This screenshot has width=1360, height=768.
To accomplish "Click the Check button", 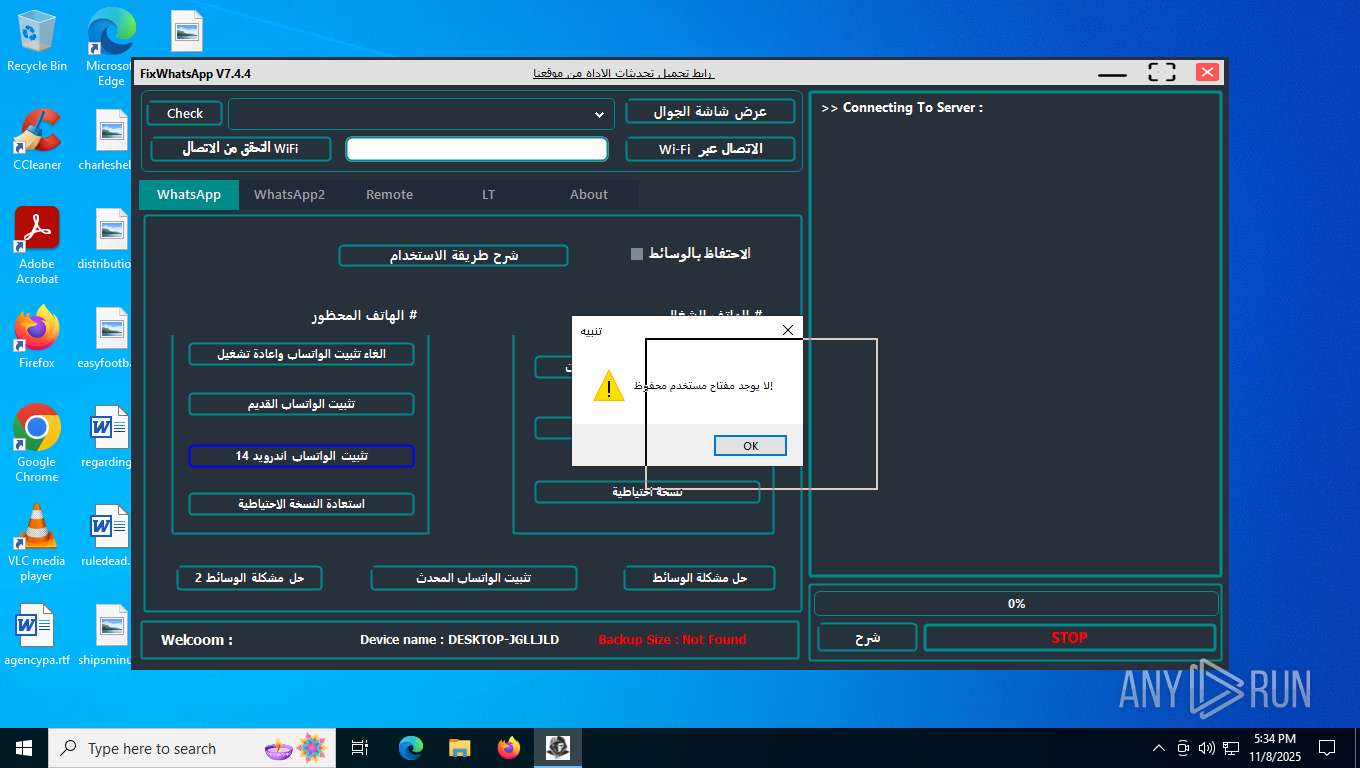I will tap(185, 114).
